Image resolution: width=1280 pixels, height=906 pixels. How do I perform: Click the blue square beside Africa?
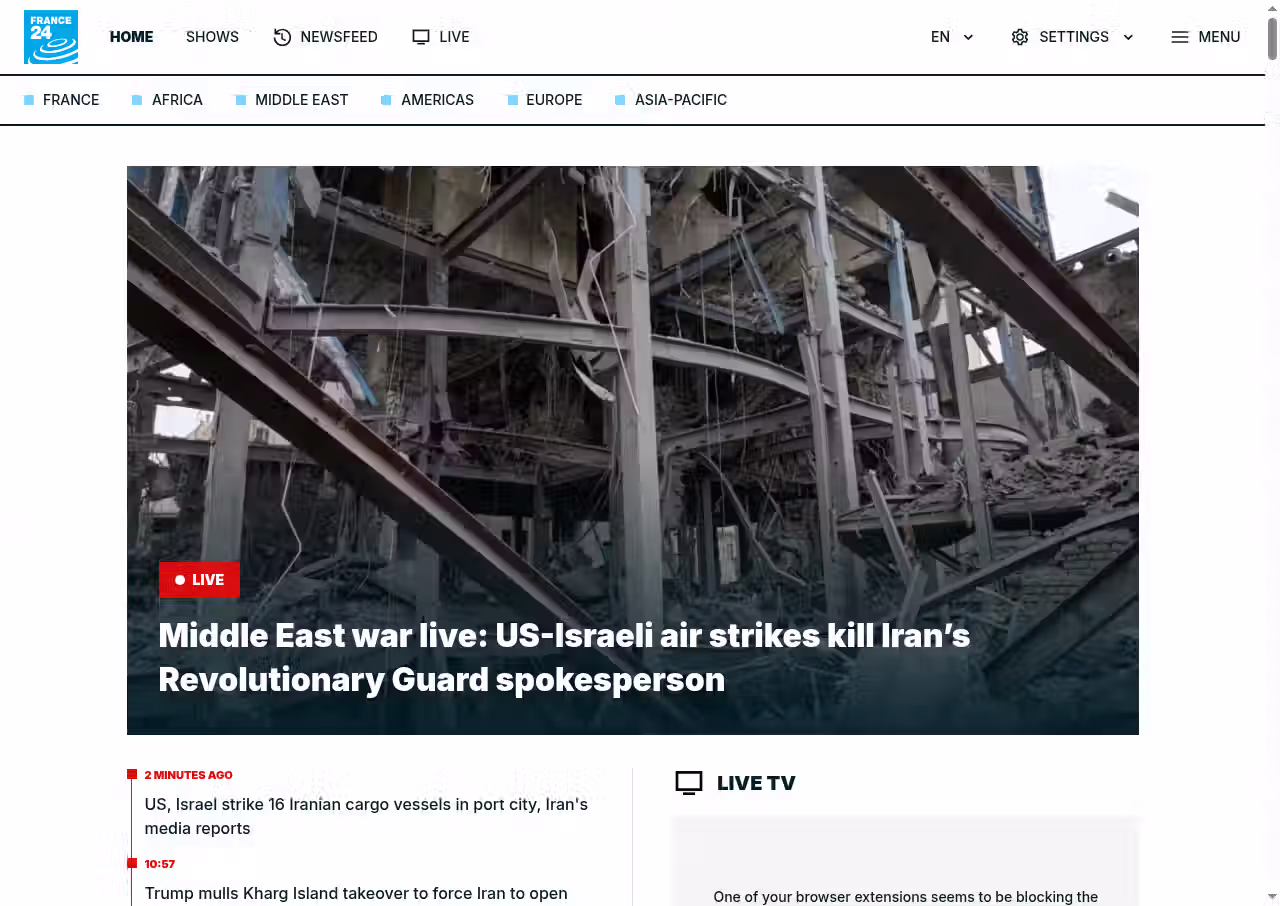(137, 100)
